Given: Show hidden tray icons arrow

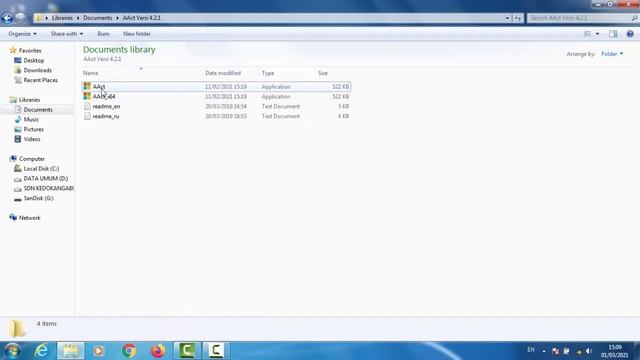Looking at the screenshot, I should click(544, 351).
